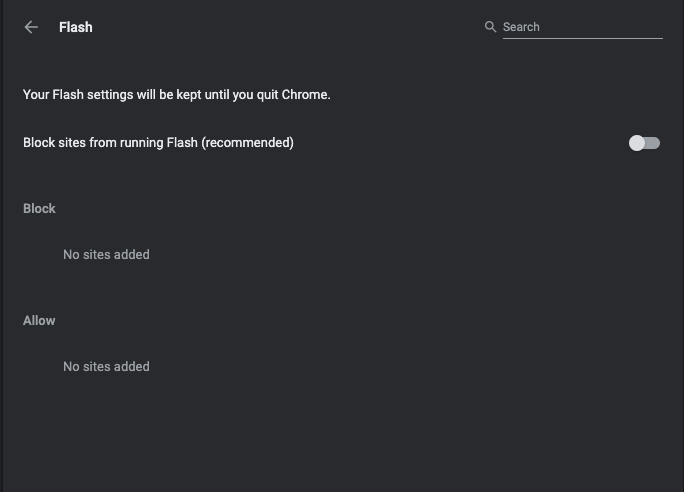Toggle Block sites from running Flash switch
Image resolution: width=684 pixels, height=492 pixels.
(644, 143)
